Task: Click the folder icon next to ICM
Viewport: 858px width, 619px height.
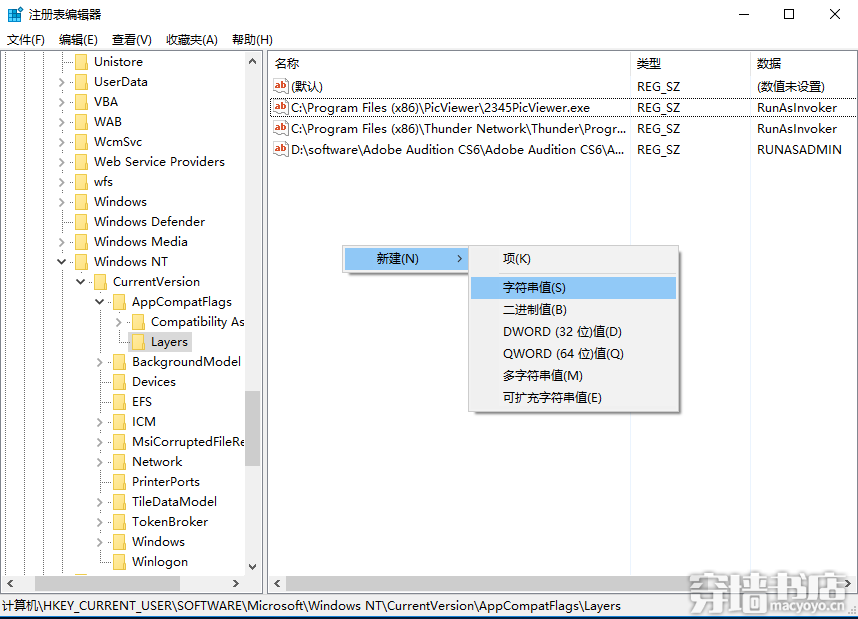Action: pyautogui.click(x=120, y=422)
